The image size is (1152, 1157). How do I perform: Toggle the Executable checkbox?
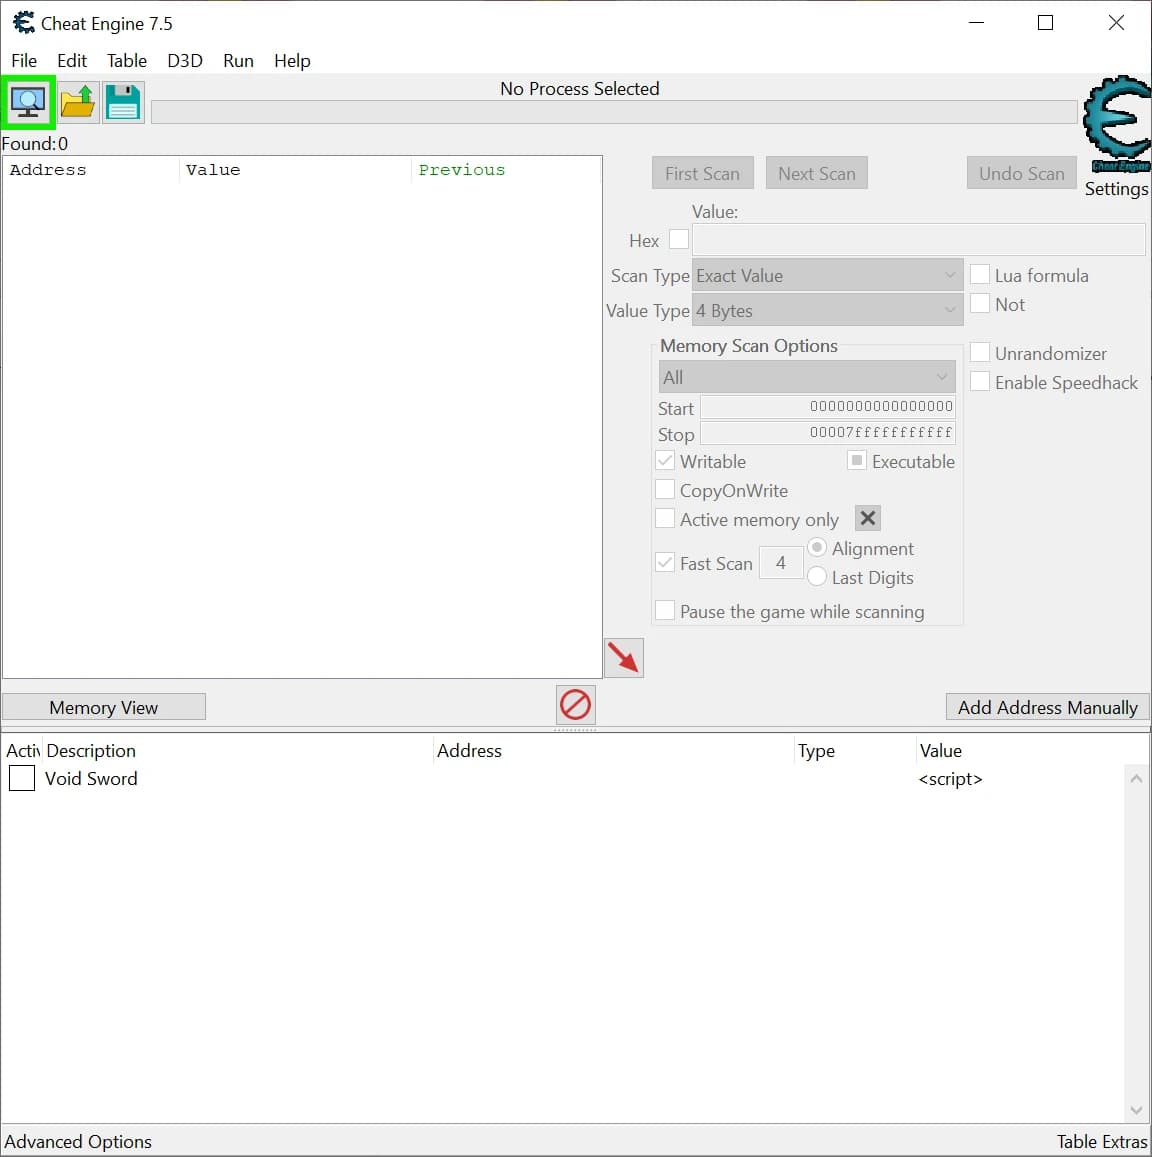pos(857,460)
